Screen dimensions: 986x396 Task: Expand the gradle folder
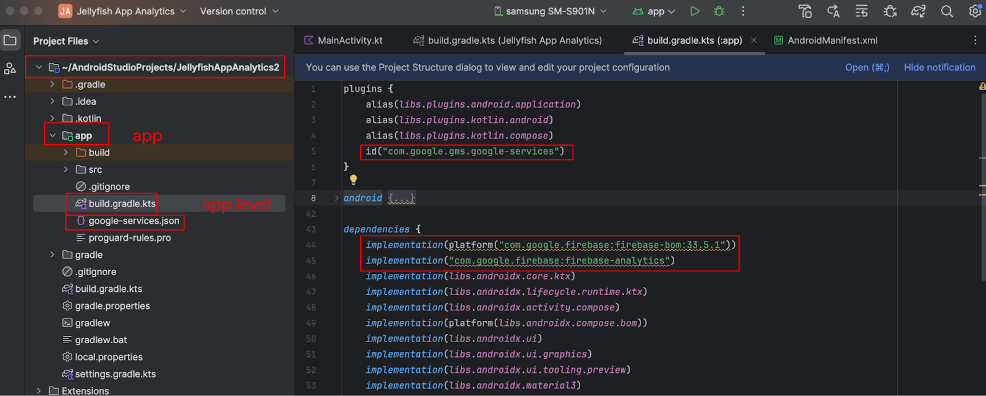53,255
